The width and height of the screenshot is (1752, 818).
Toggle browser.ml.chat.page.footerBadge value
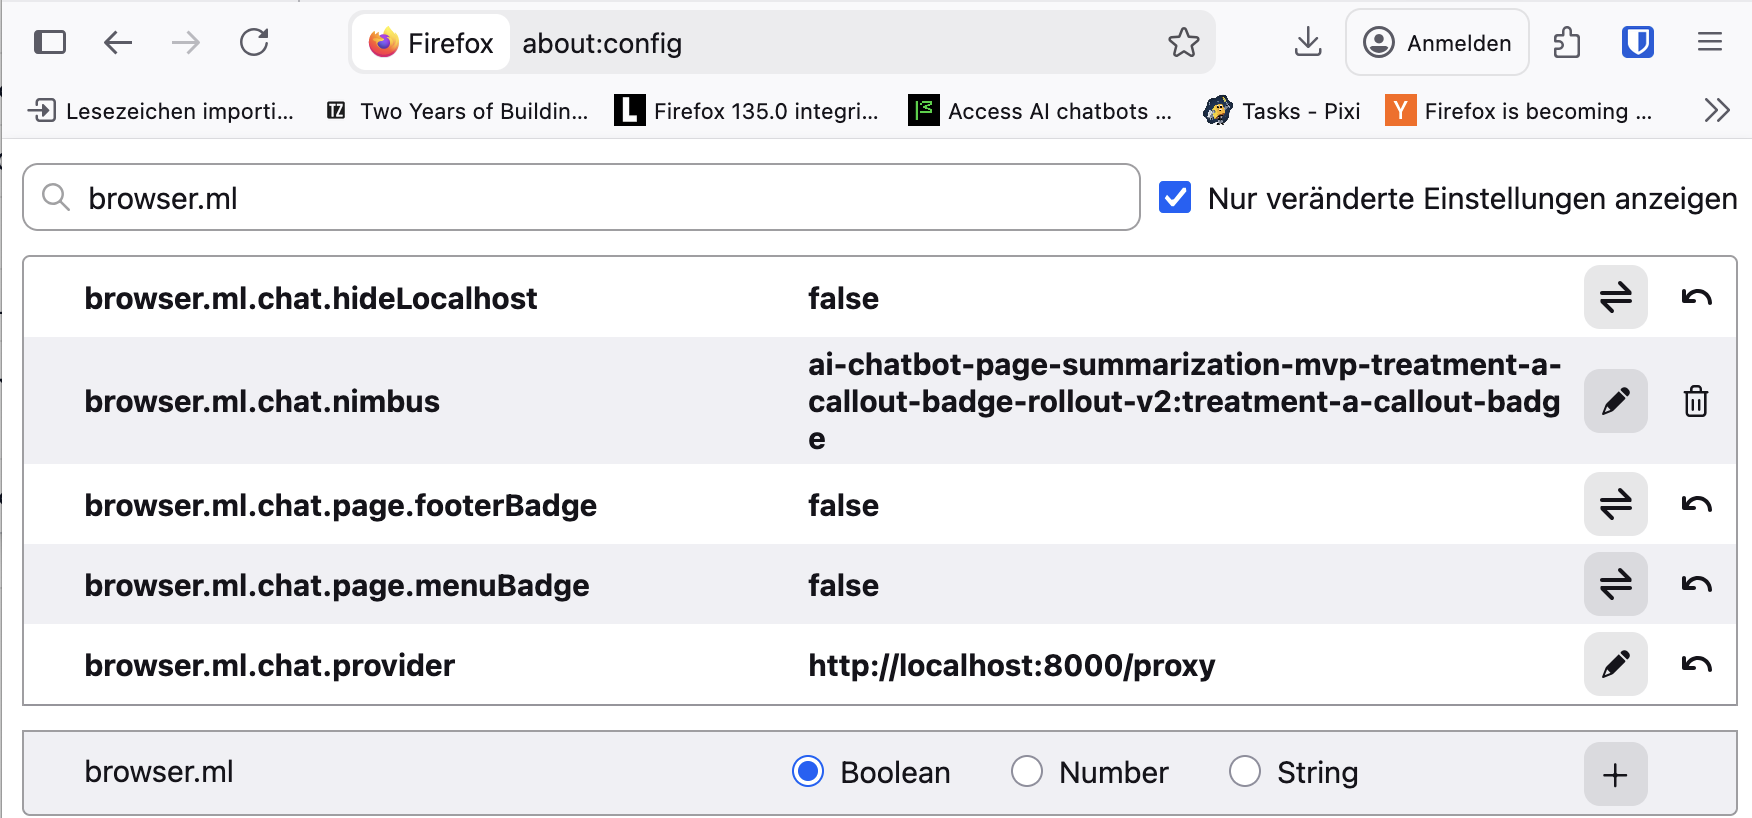[x=1615, y=504]
